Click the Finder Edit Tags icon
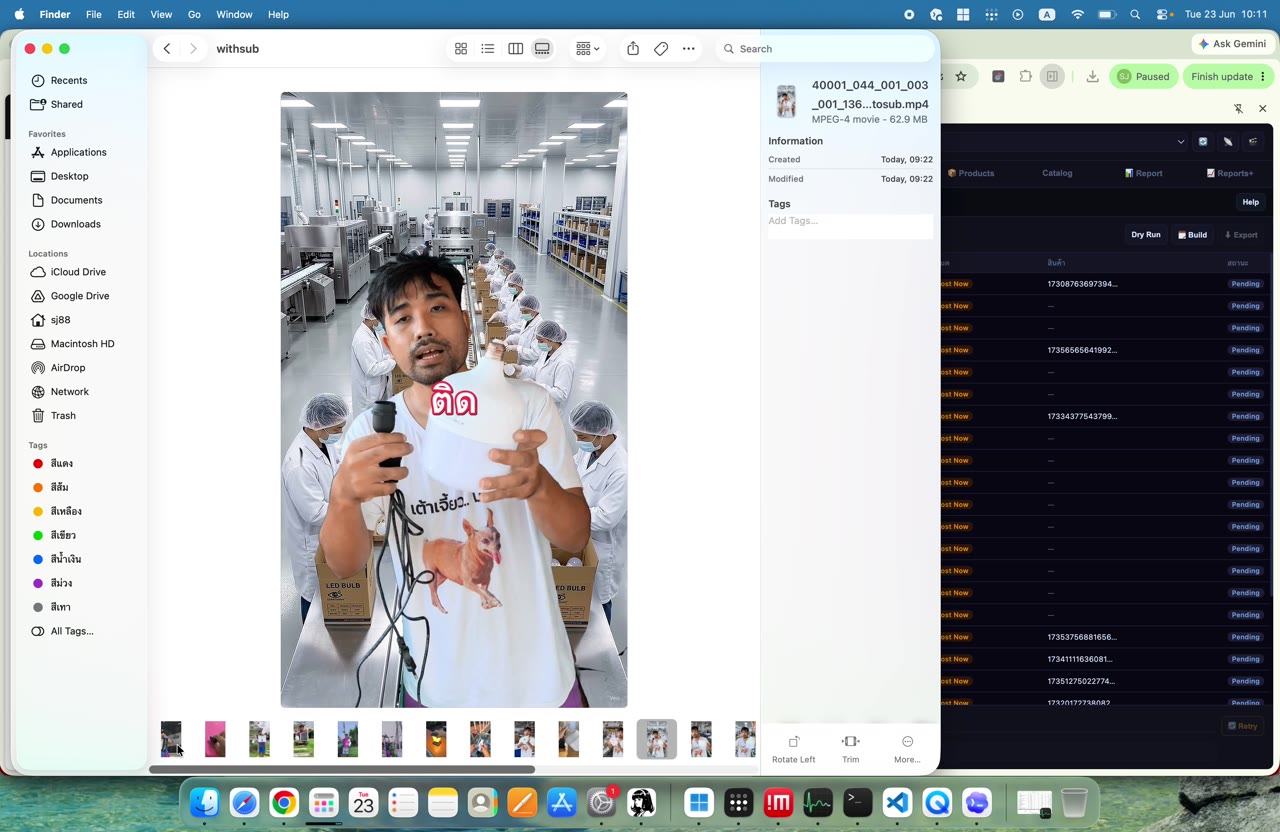Screen dimensions: 1280x832 [661, 49]
